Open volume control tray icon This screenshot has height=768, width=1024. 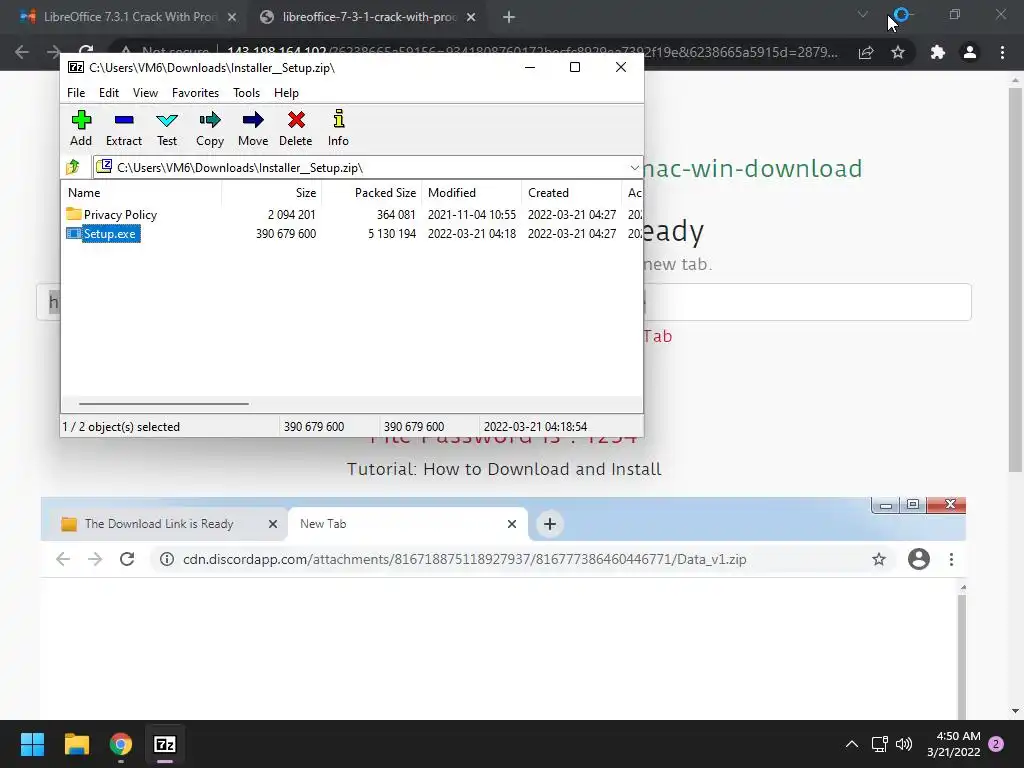point(904,744)
